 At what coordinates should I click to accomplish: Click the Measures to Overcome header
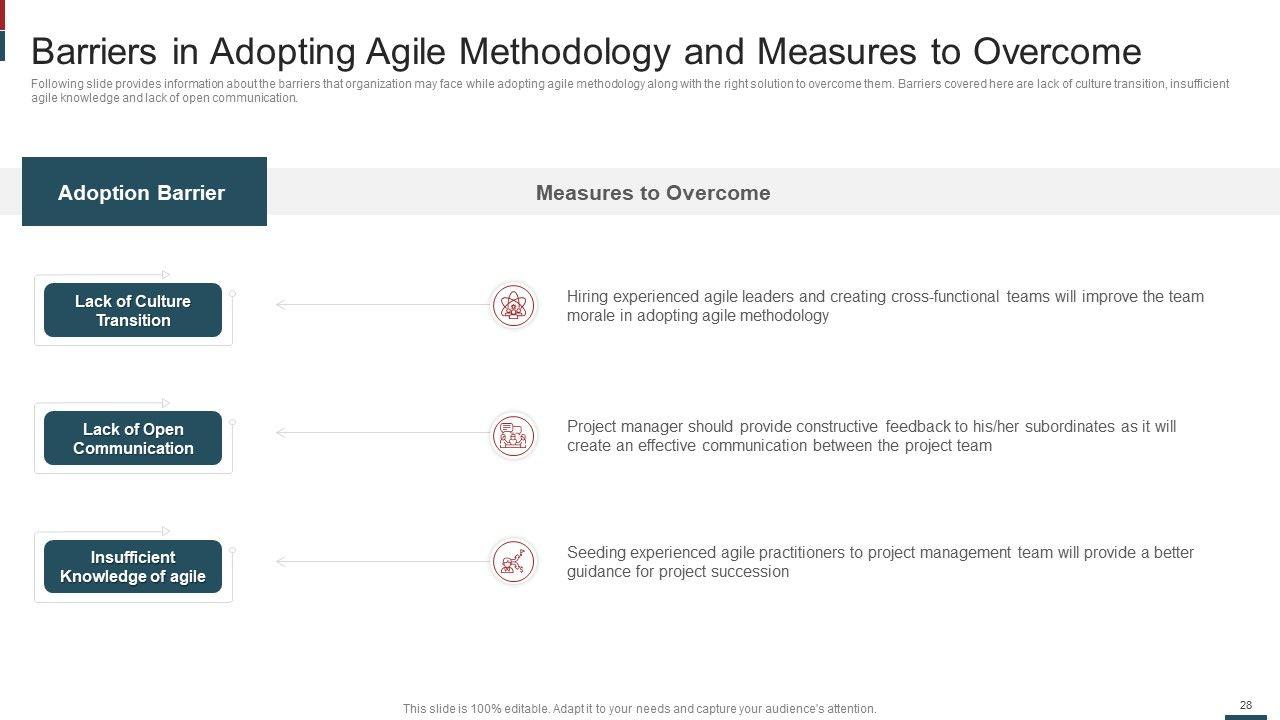[x=653, y=193]
